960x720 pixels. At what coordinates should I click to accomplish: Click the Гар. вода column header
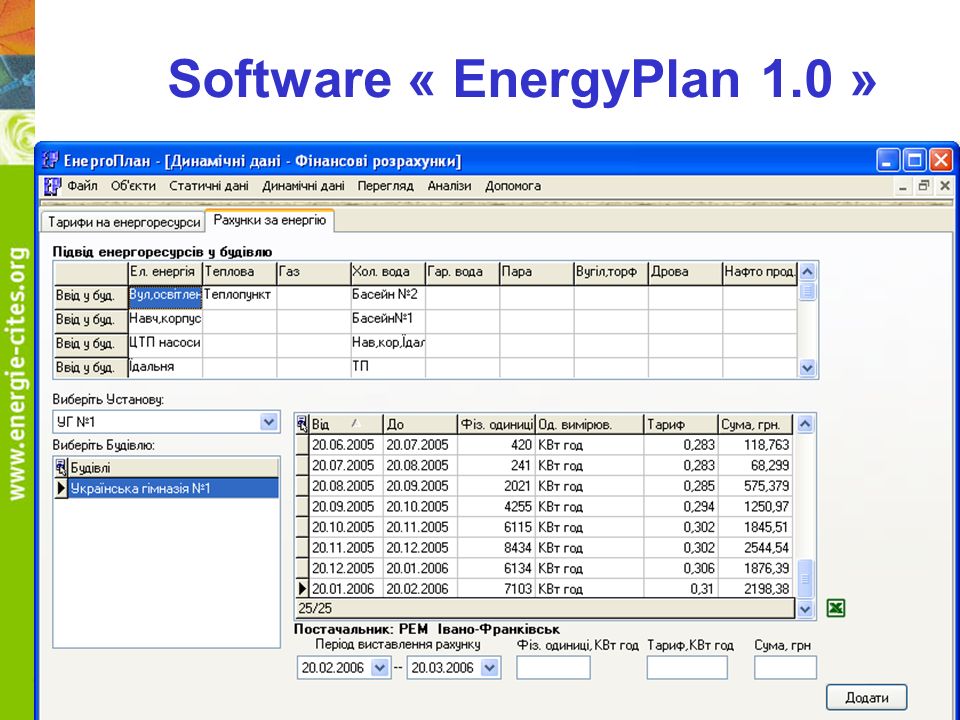(x=462, y=272)
